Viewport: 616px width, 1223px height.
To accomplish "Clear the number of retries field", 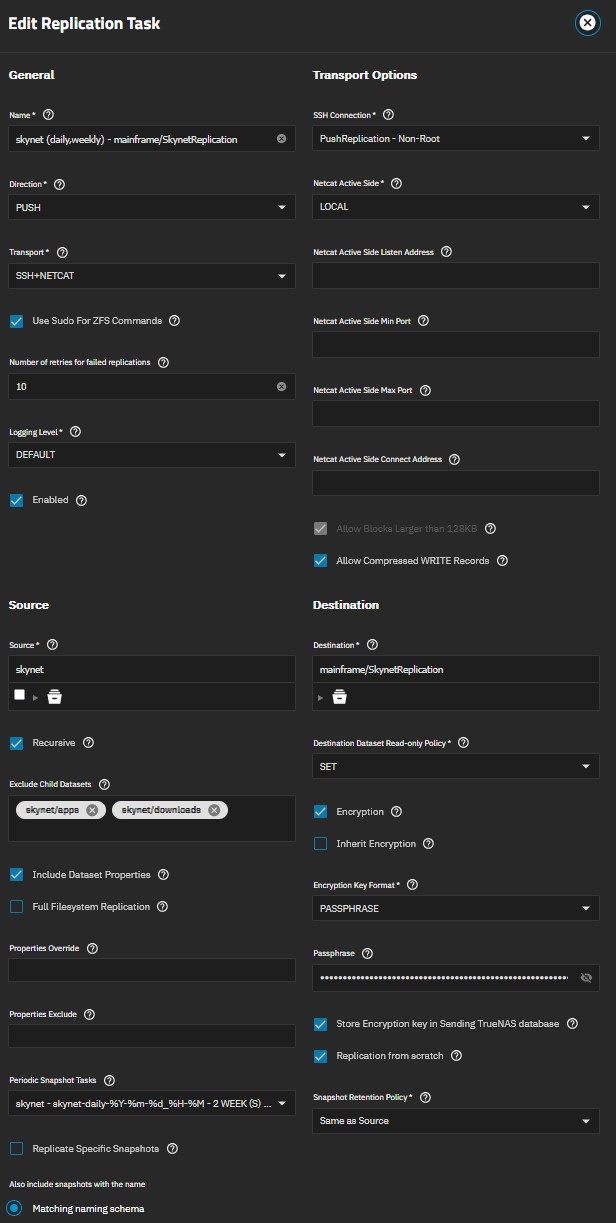I will [x=281, y=386].
